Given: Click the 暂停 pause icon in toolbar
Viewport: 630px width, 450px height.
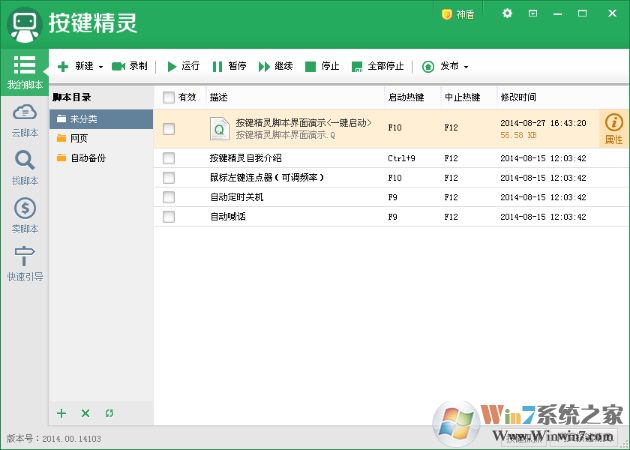Looking at the screenshot, I should pyautogui.click(x=217, y=66).
